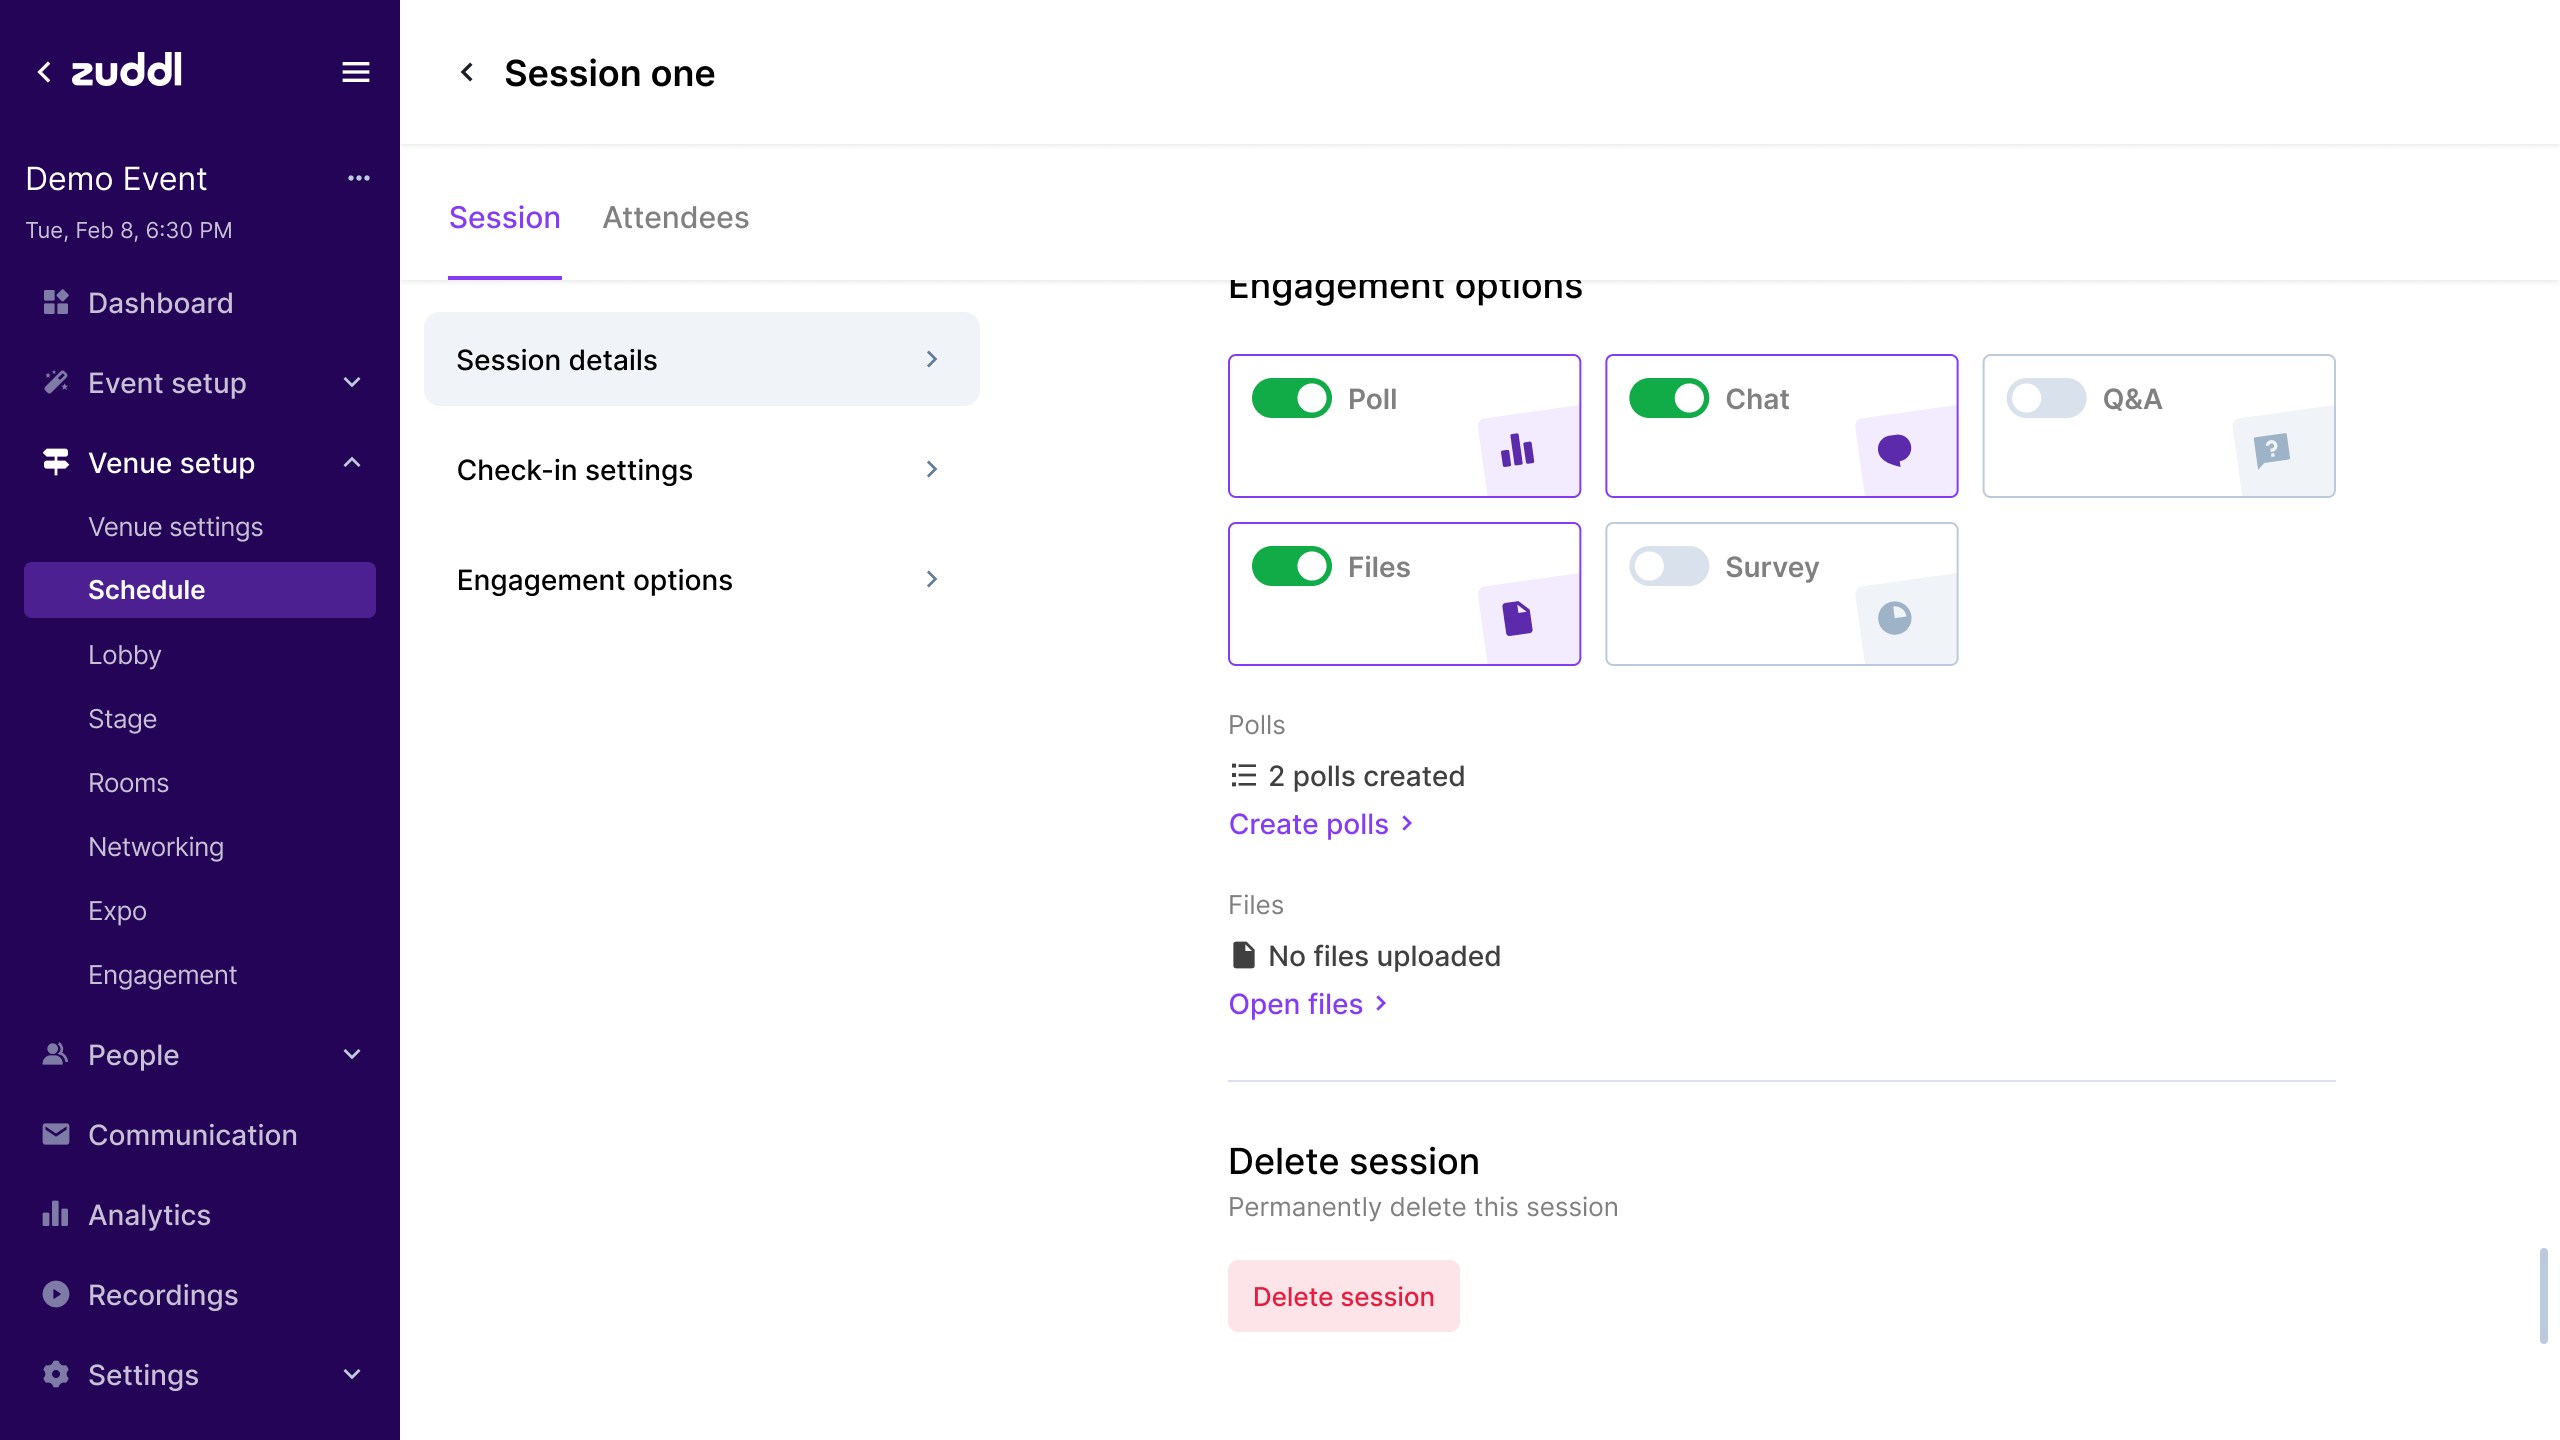This screenshot has height=1440, width=2560.
Task: Turn on the Survey toggle
Action: click(1668, 566)
